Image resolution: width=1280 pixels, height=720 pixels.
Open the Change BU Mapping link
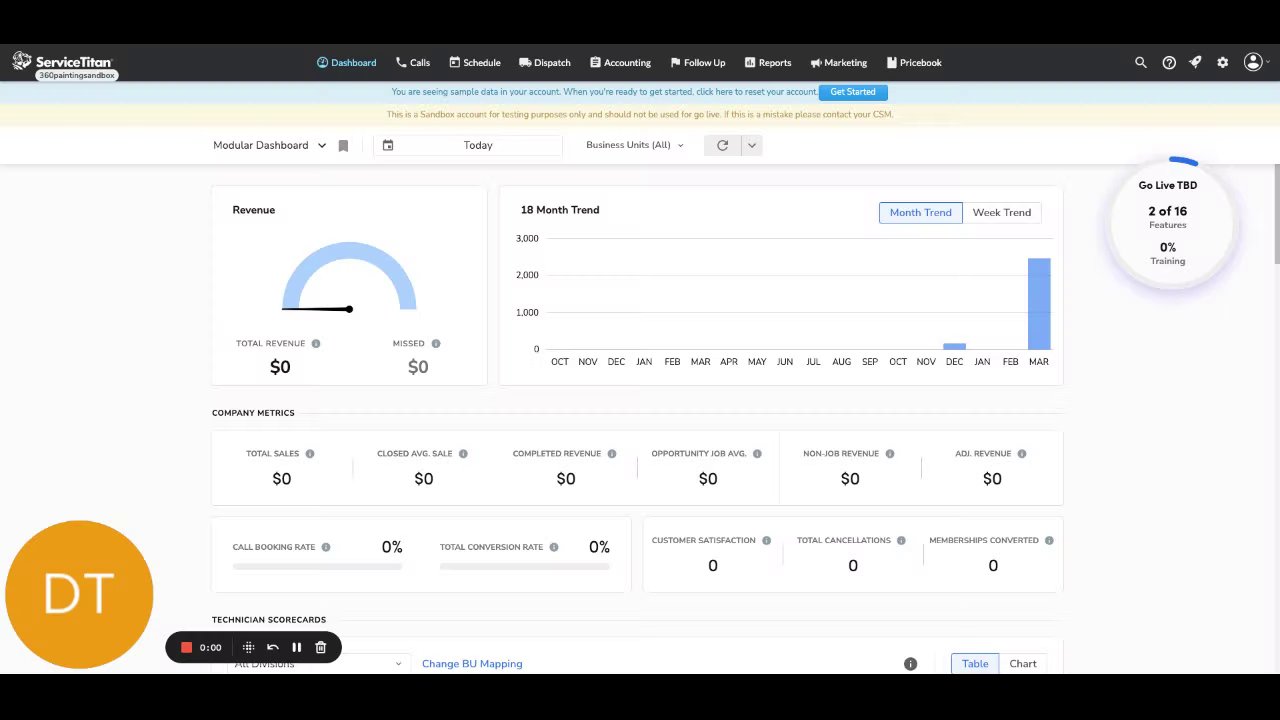[472, 663]
